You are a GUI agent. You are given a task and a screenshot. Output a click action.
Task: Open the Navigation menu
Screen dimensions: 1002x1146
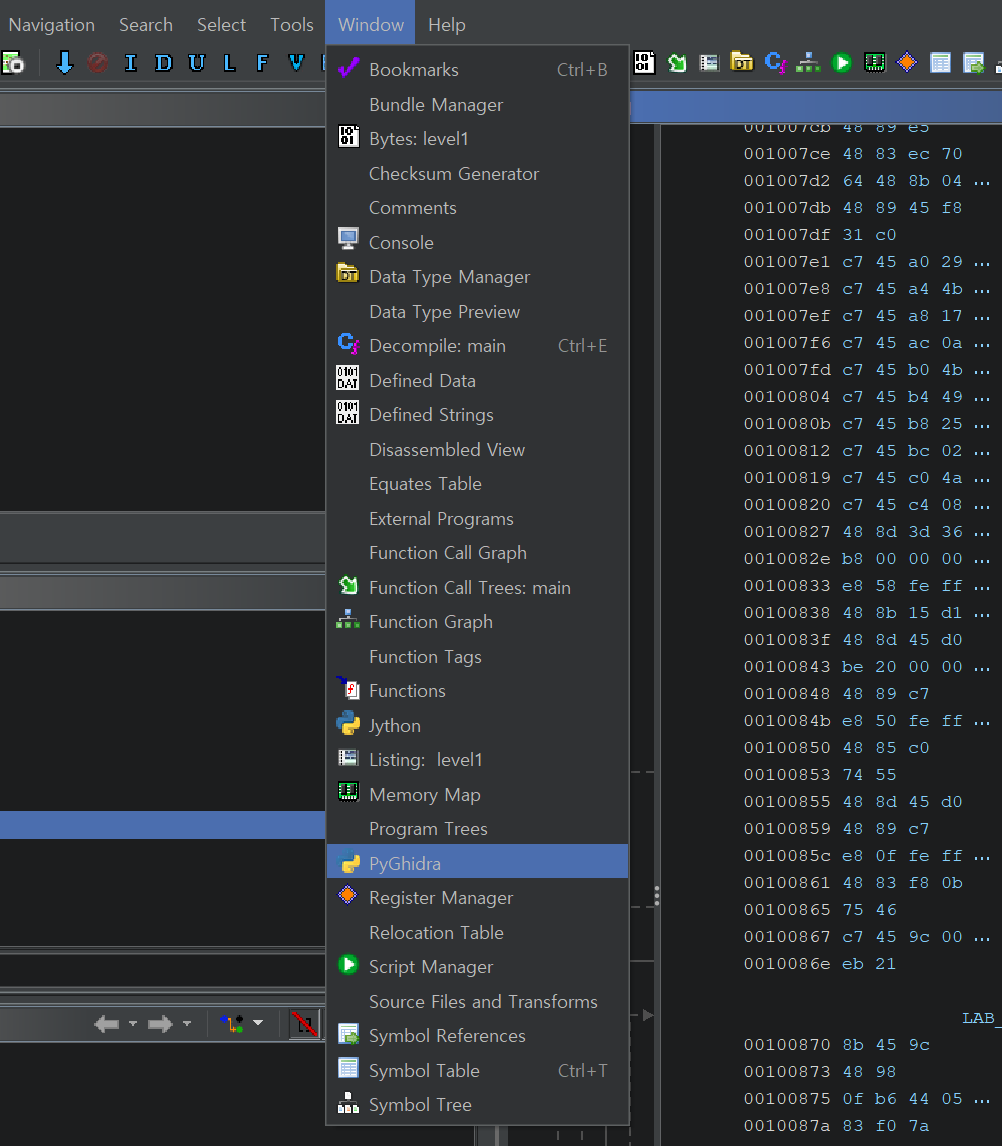pos(52,24)
